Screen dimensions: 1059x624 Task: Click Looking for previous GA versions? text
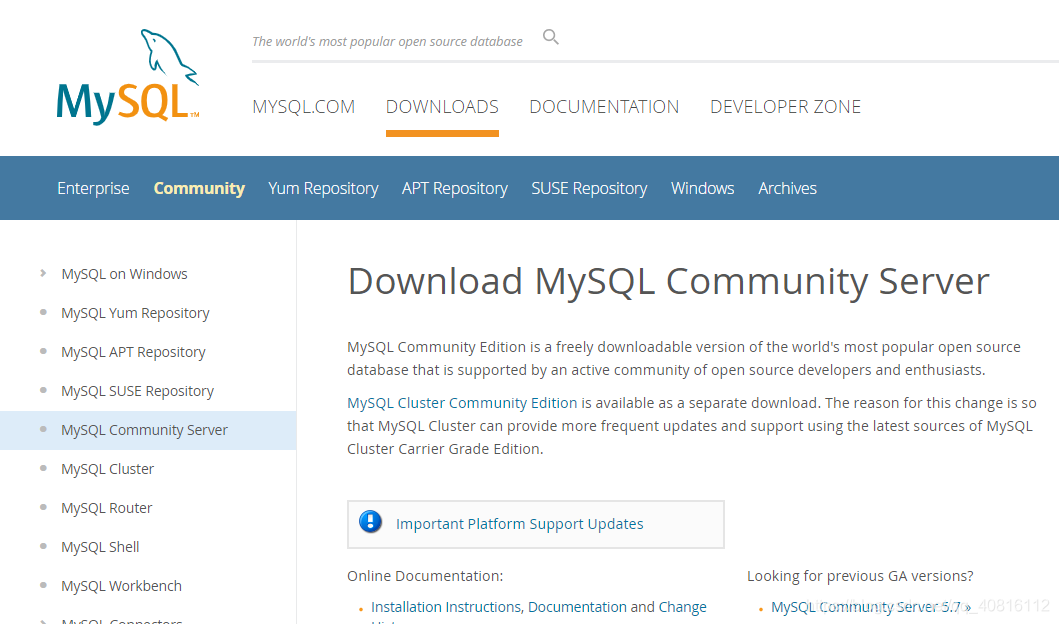pyautogui.click(x=860, y=576)
